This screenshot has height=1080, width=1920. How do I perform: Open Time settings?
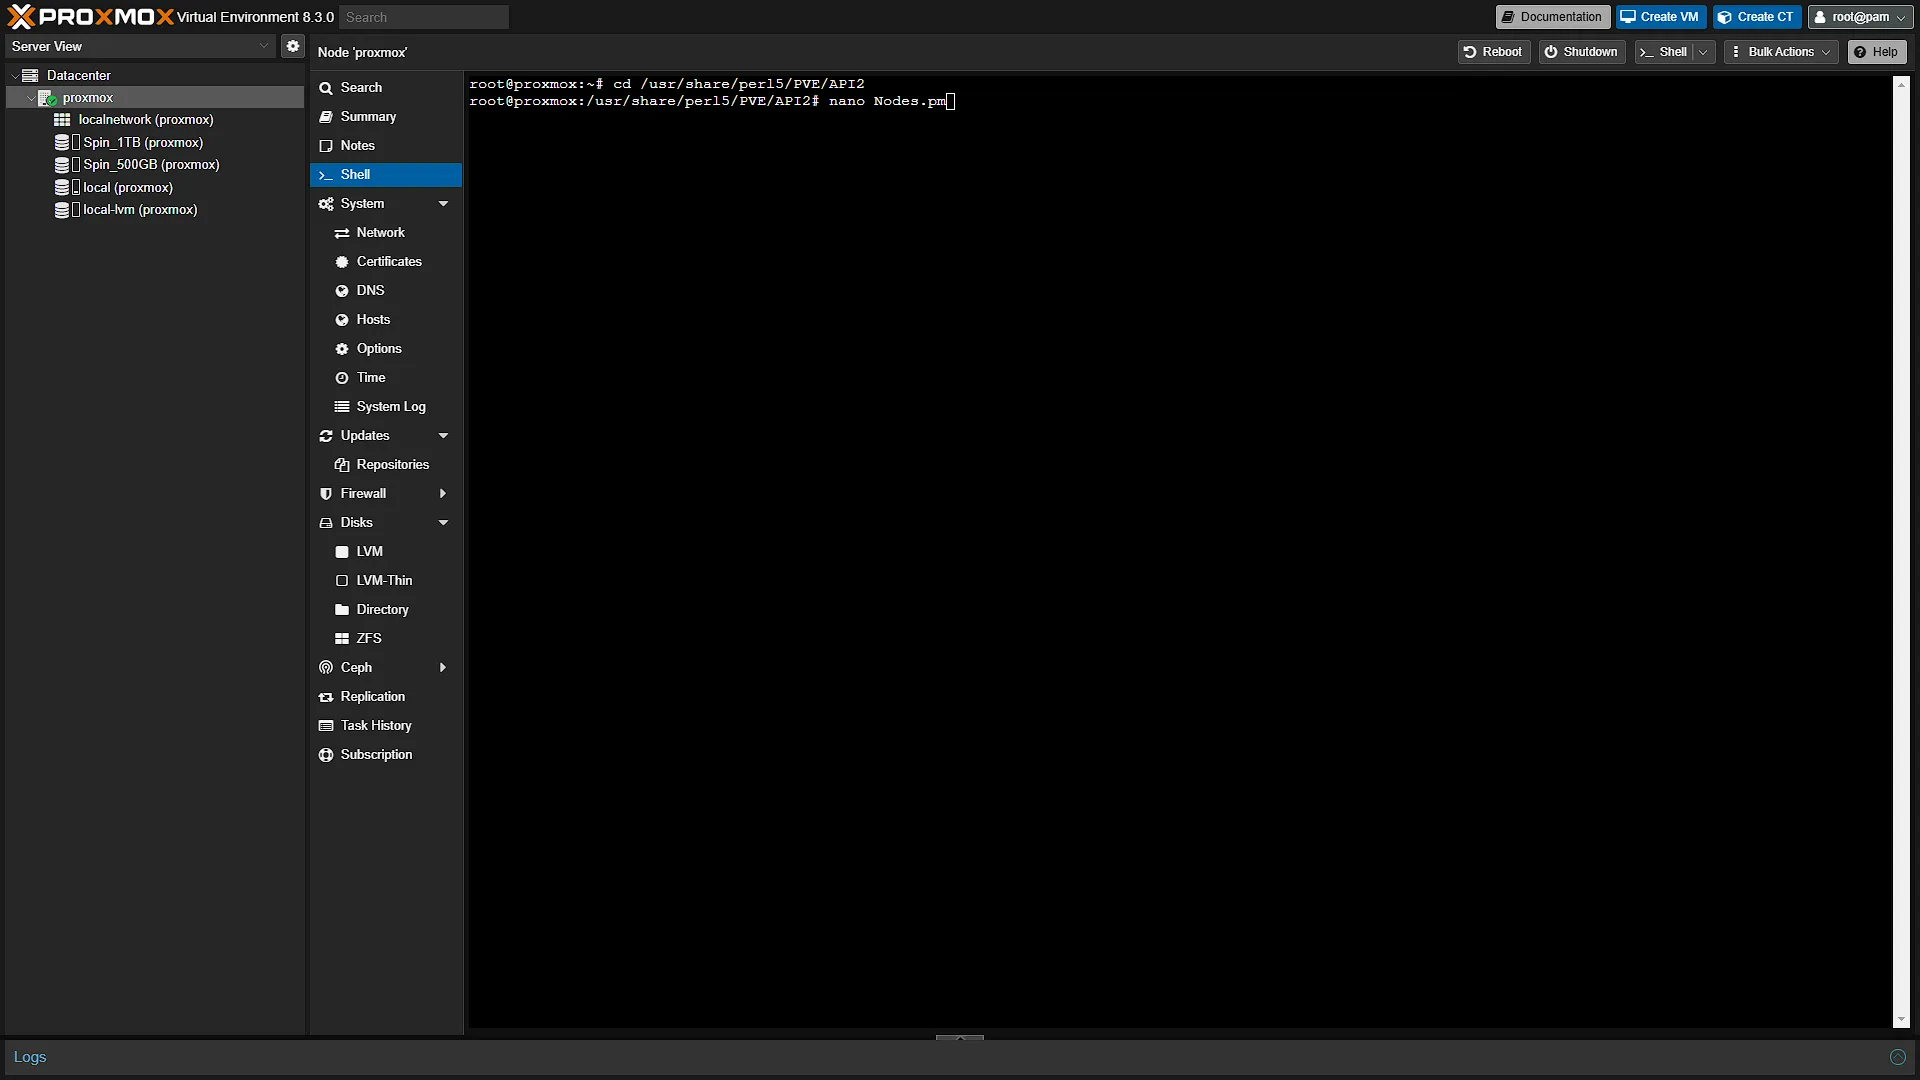coord(386,378)
